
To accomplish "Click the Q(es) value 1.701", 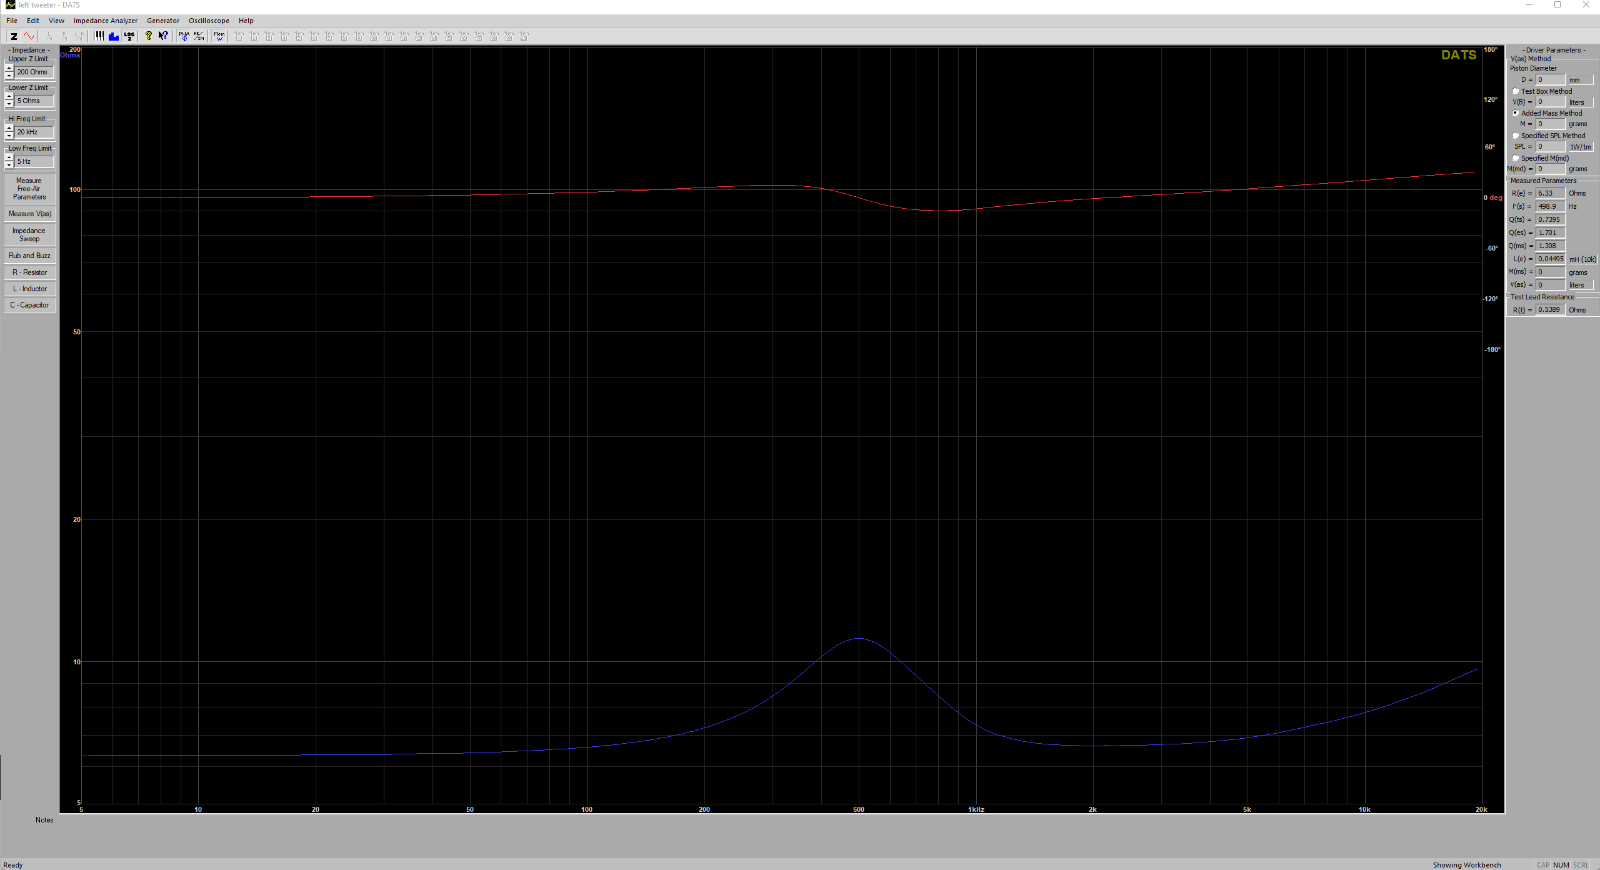I will pos(1550,232).
